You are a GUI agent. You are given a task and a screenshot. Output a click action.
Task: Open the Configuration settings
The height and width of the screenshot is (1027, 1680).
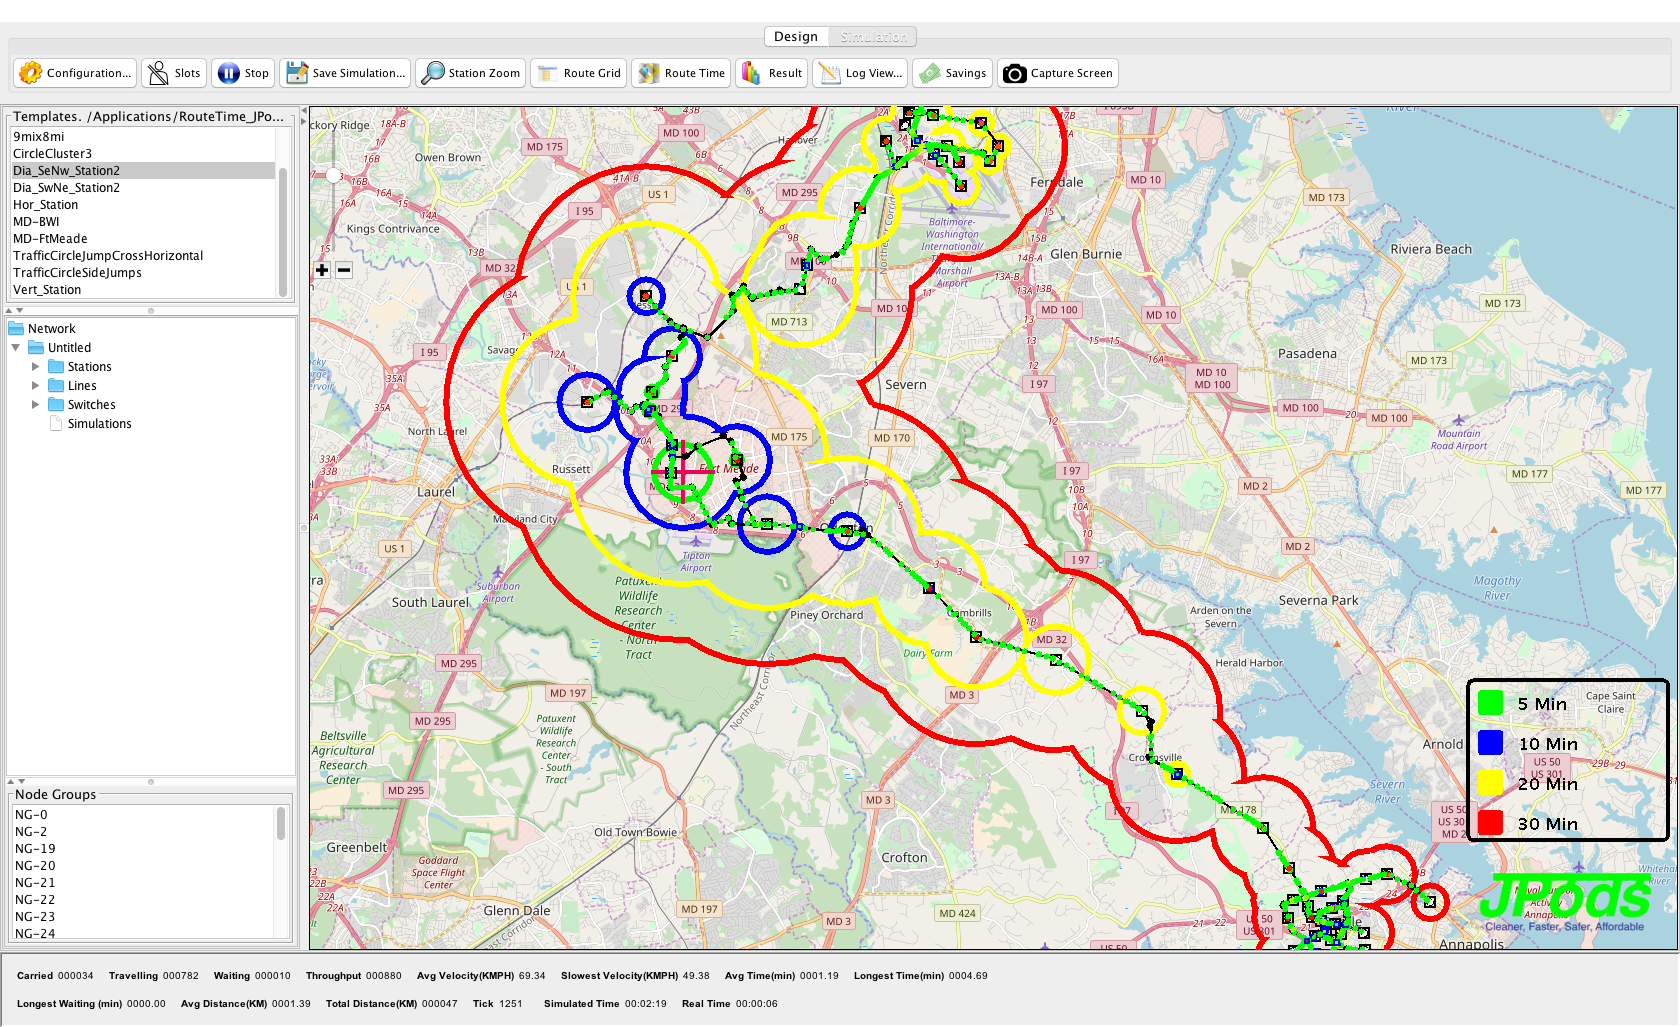[x=76, y=73]
